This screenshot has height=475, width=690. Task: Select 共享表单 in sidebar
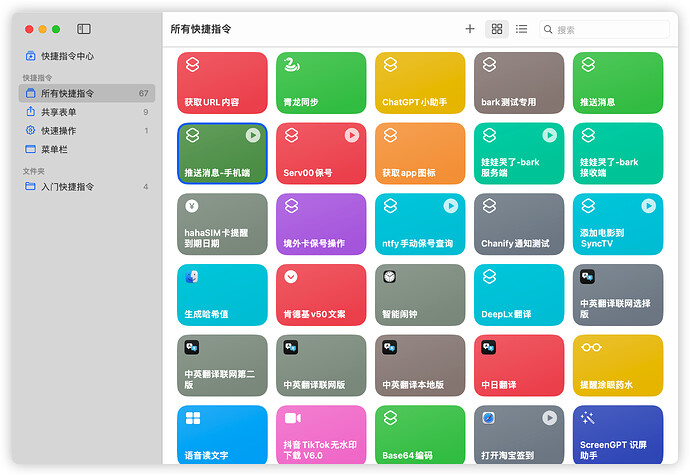click(x=87, y=112)
